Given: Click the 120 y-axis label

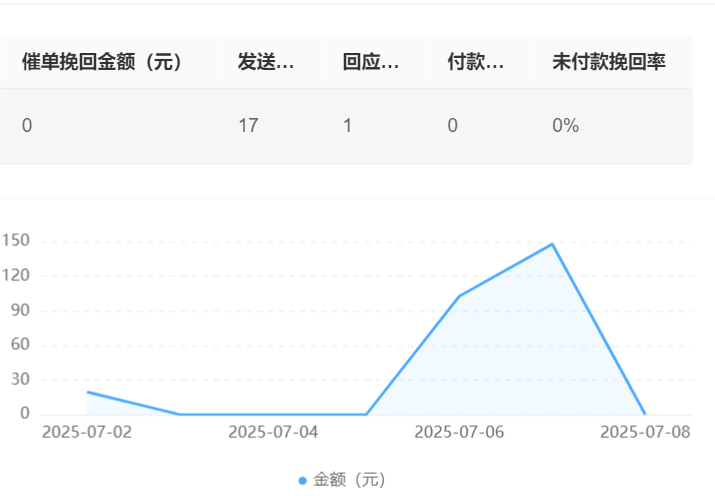Looking at the screenshot, I should (x=16, y=275).
